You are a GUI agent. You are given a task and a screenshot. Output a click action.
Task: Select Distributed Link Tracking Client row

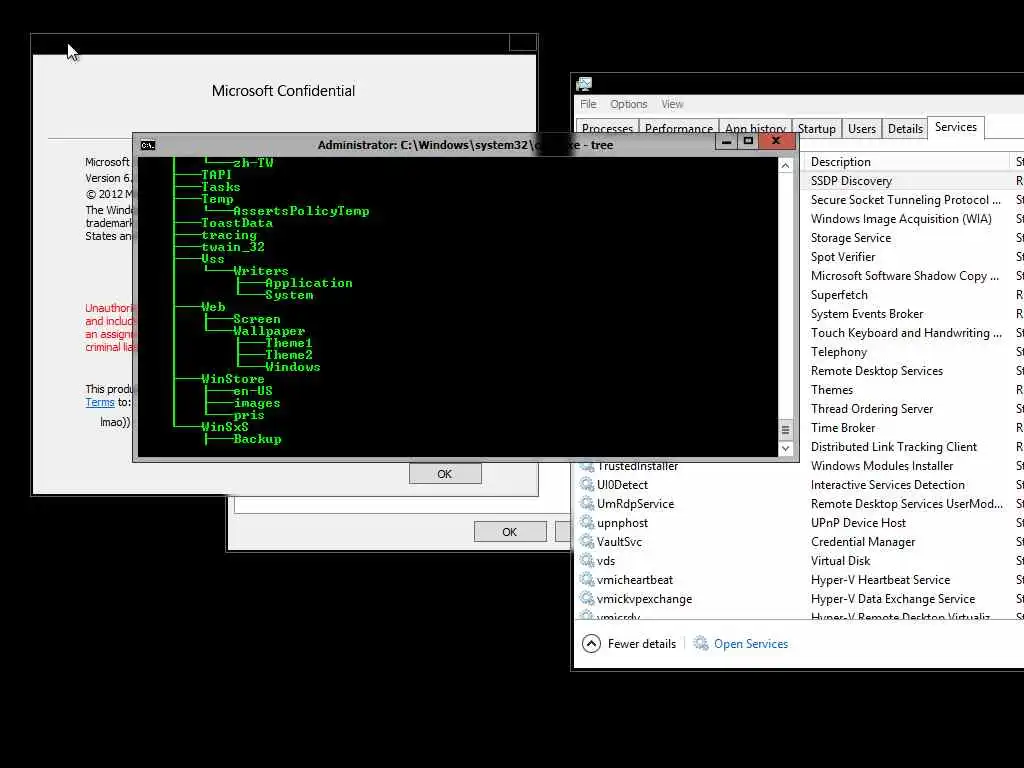click(x=912, y=446)
